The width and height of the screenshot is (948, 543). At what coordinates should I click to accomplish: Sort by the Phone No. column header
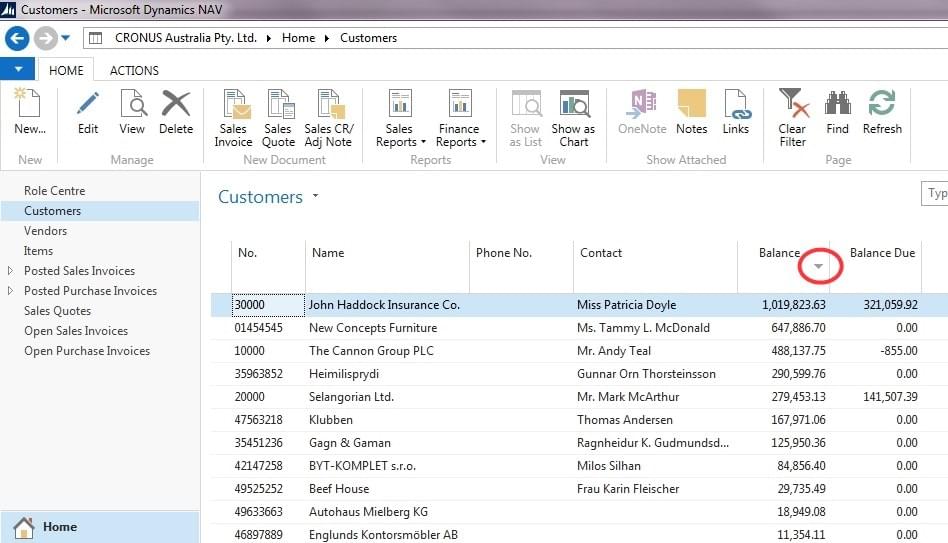point(521,266)
